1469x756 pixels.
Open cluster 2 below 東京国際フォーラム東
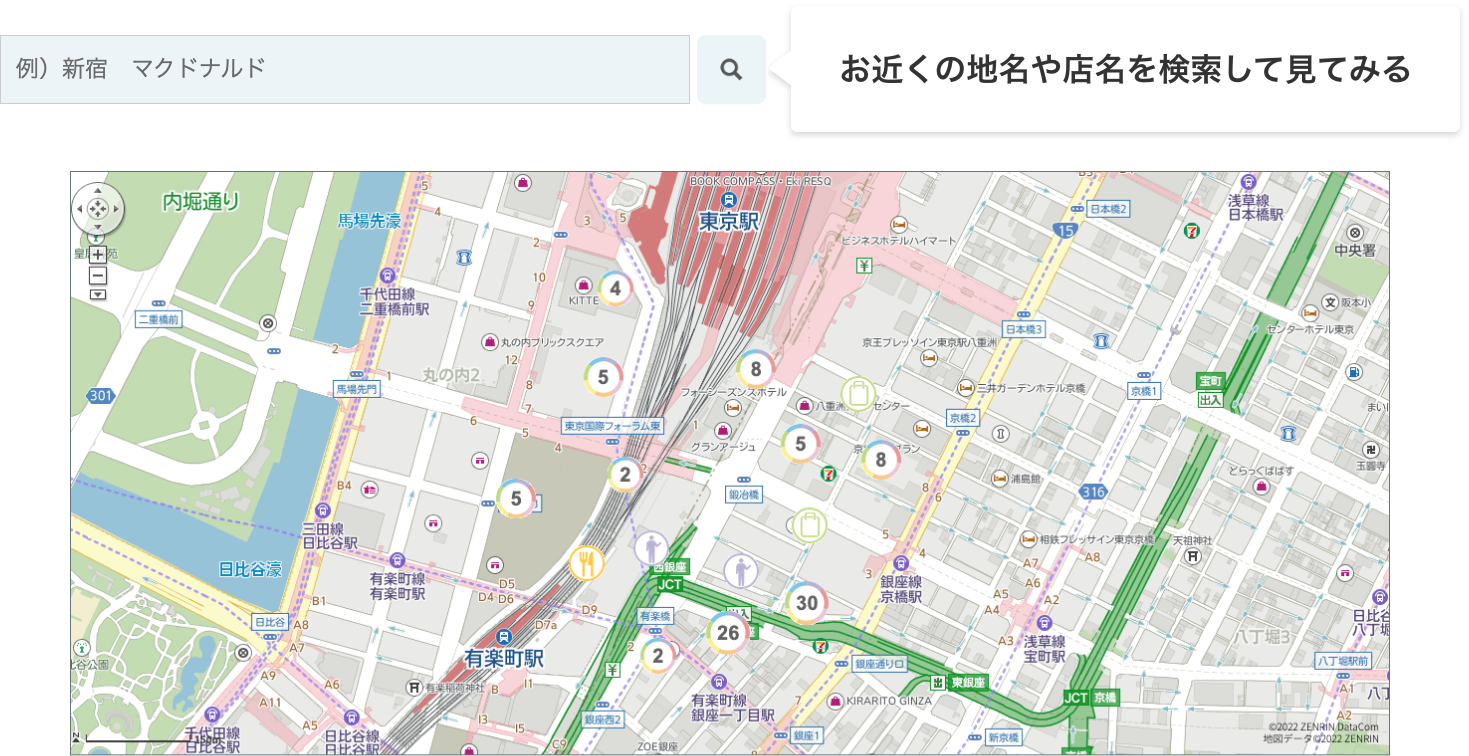tap(625, 474)
